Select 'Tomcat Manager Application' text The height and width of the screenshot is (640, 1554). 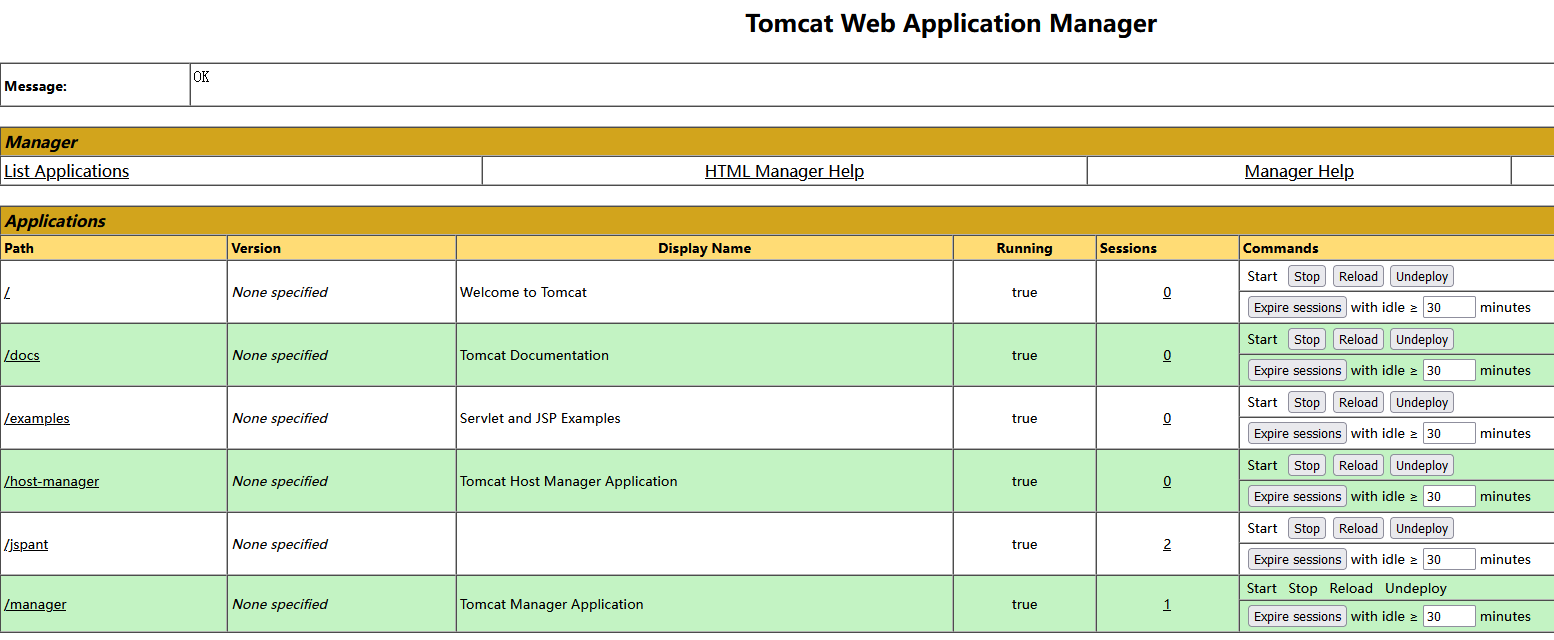point(551,604)
